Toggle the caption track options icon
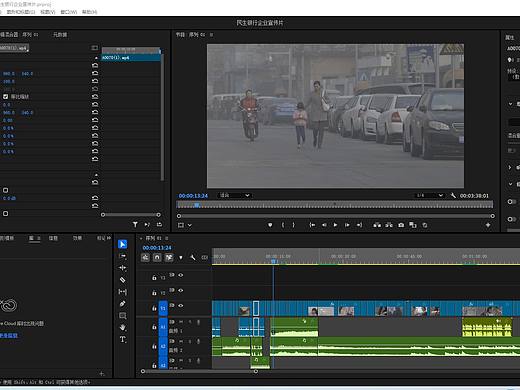This screenshot has height=390, width=520. pyautogui.click(x=204, y=257)
